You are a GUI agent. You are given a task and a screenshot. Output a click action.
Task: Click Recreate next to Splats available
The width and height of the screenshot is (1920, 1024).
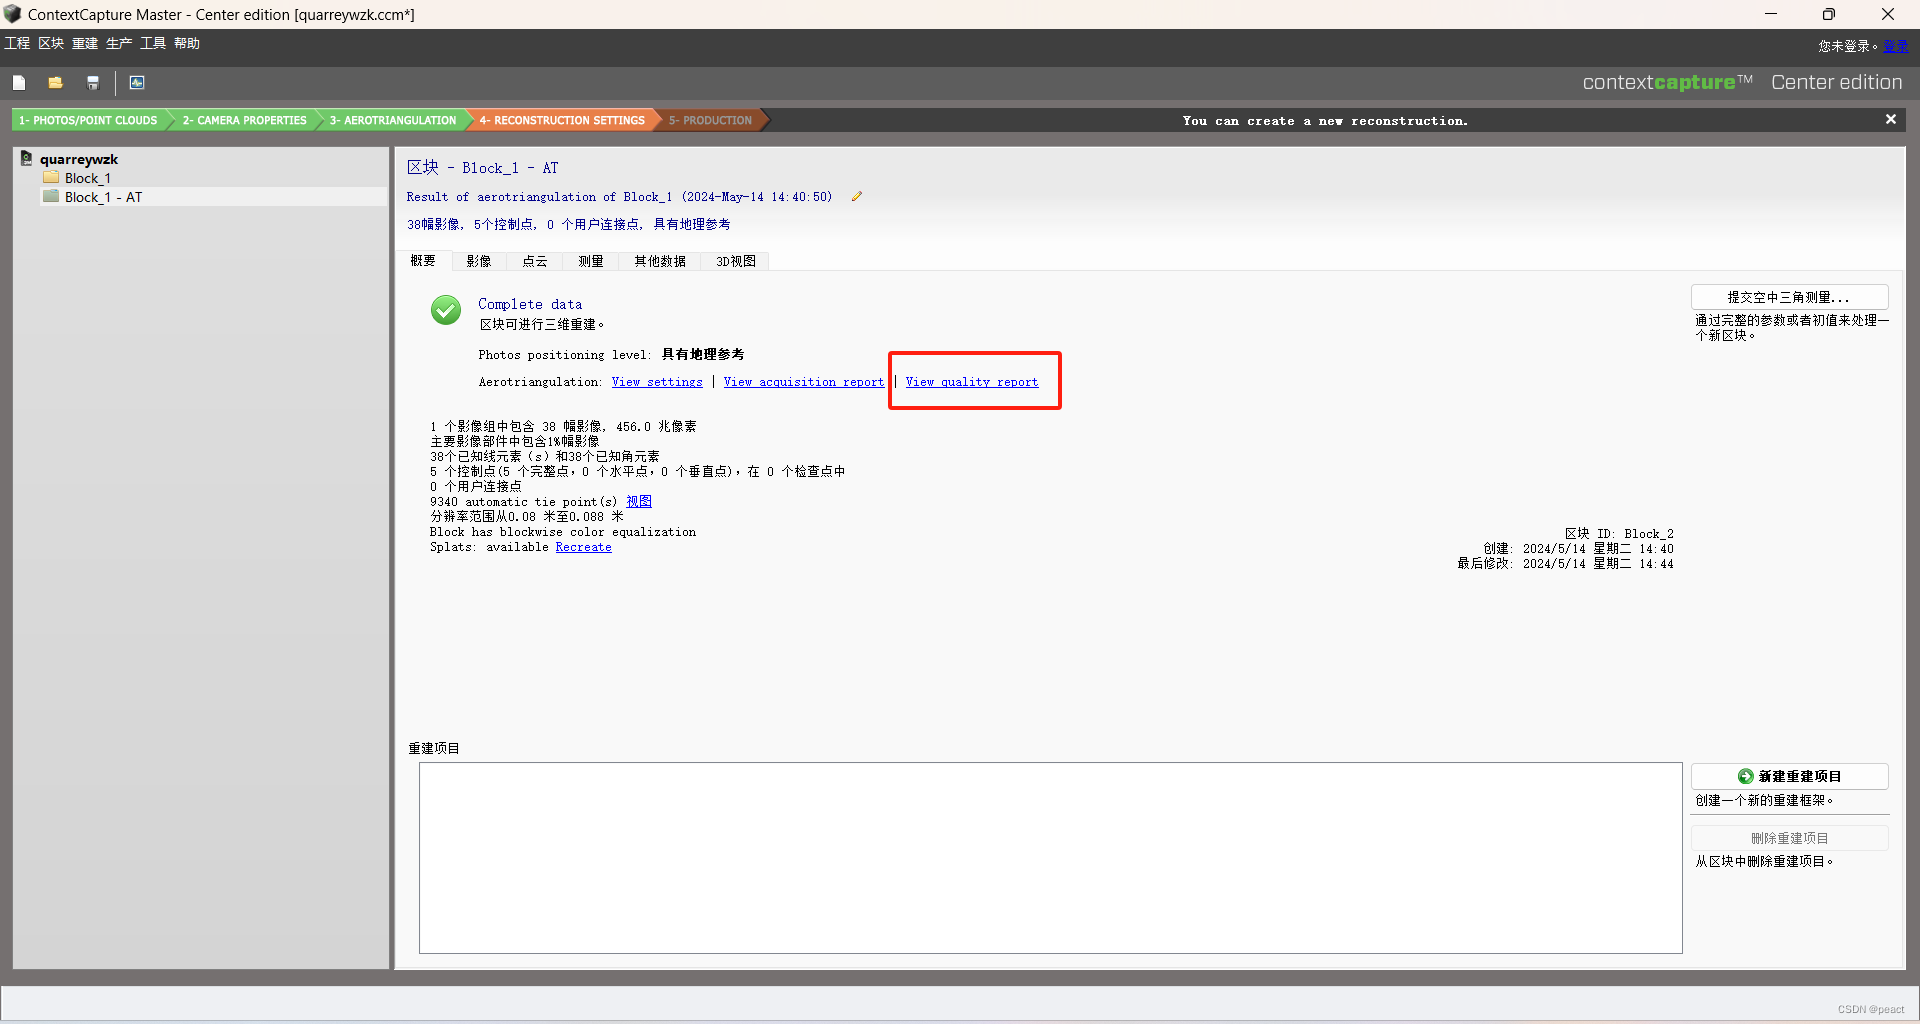pyautogui.click(x=583, y=547)
